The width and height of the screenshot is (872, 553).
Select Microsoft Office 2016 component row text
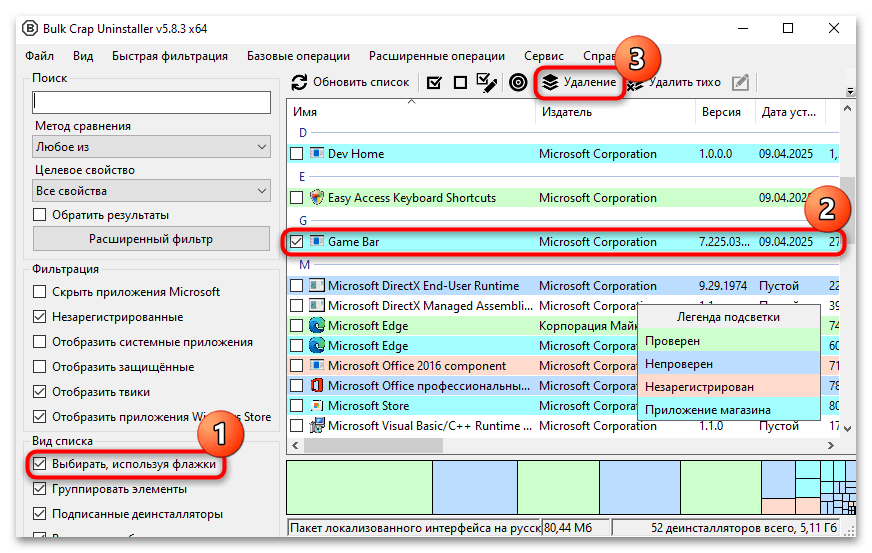point(417,366)
